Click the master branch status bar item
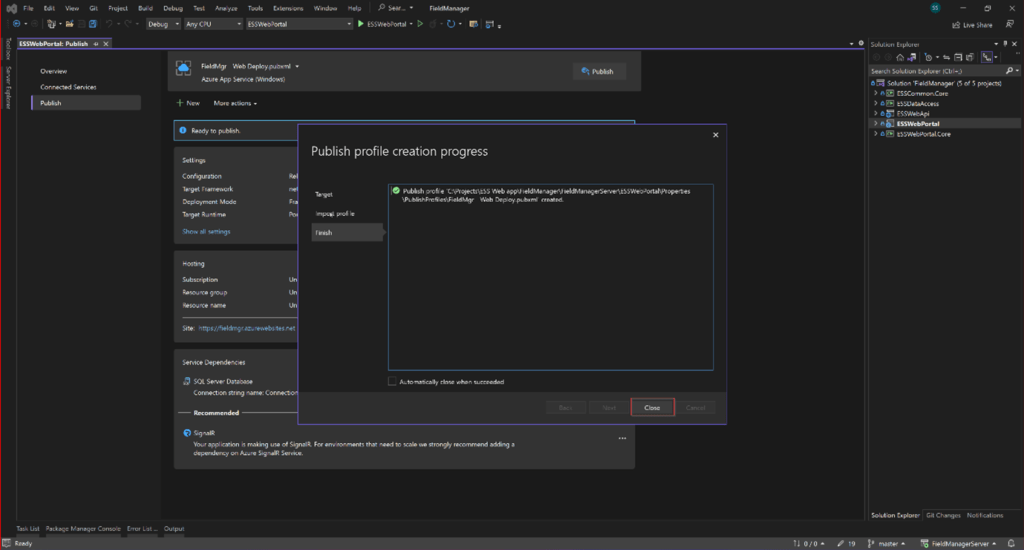 [x=887, y=543]
